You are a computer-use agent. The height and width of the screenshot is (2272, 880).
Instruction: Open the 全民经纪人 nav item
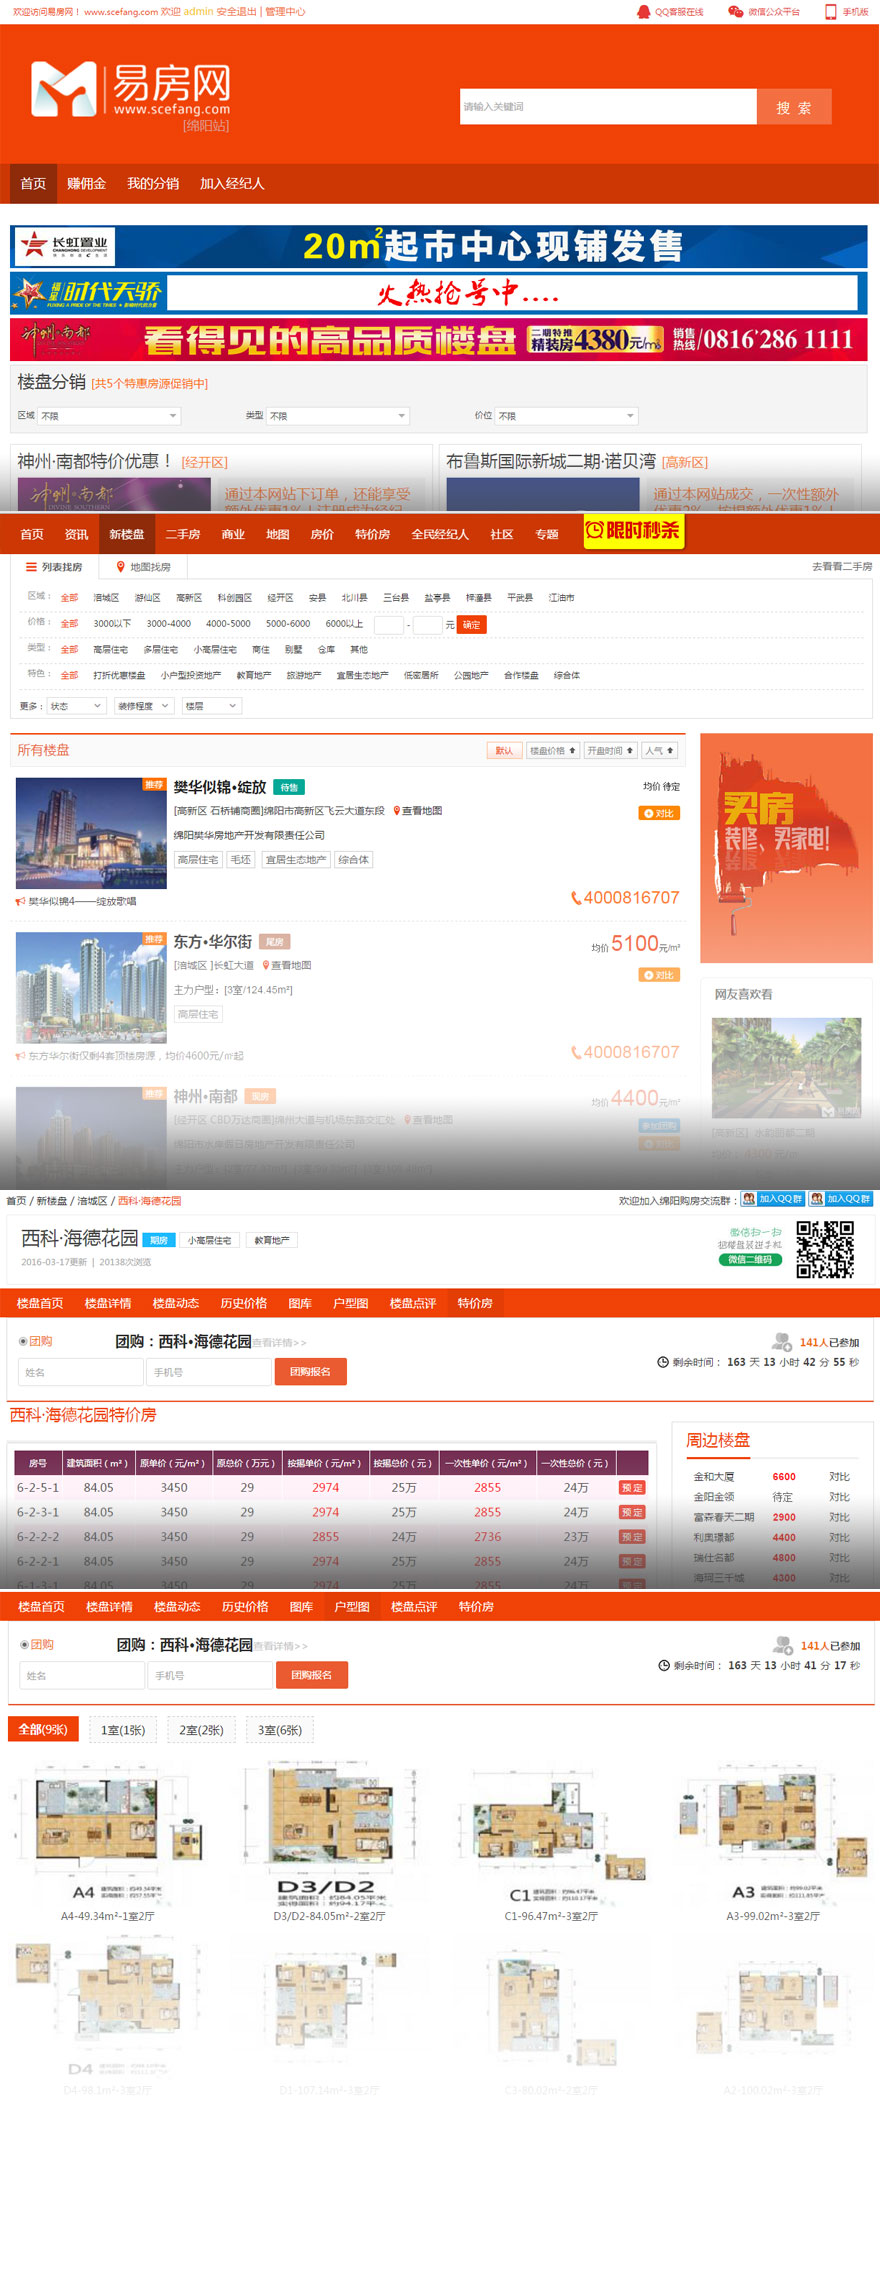pyautogui.click(x=440, y=535)
